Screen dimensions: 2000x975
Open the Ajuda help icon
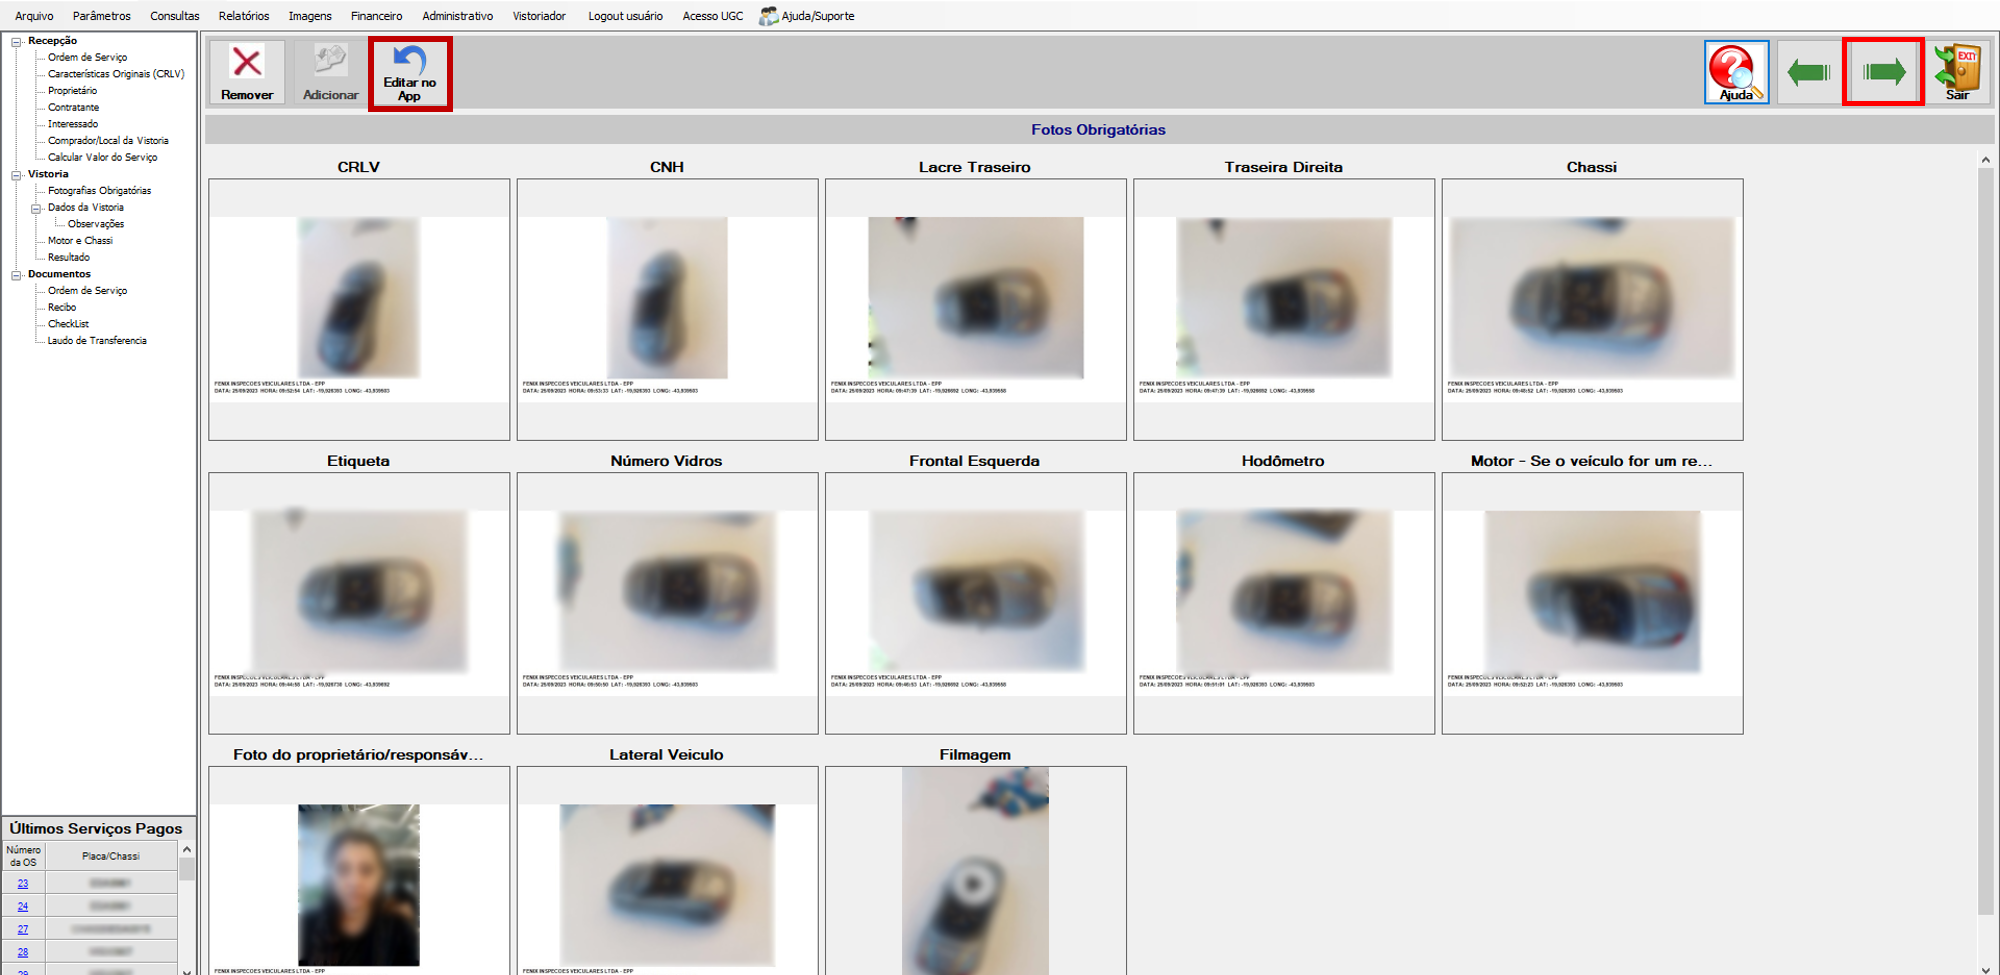pos(1736,72)
